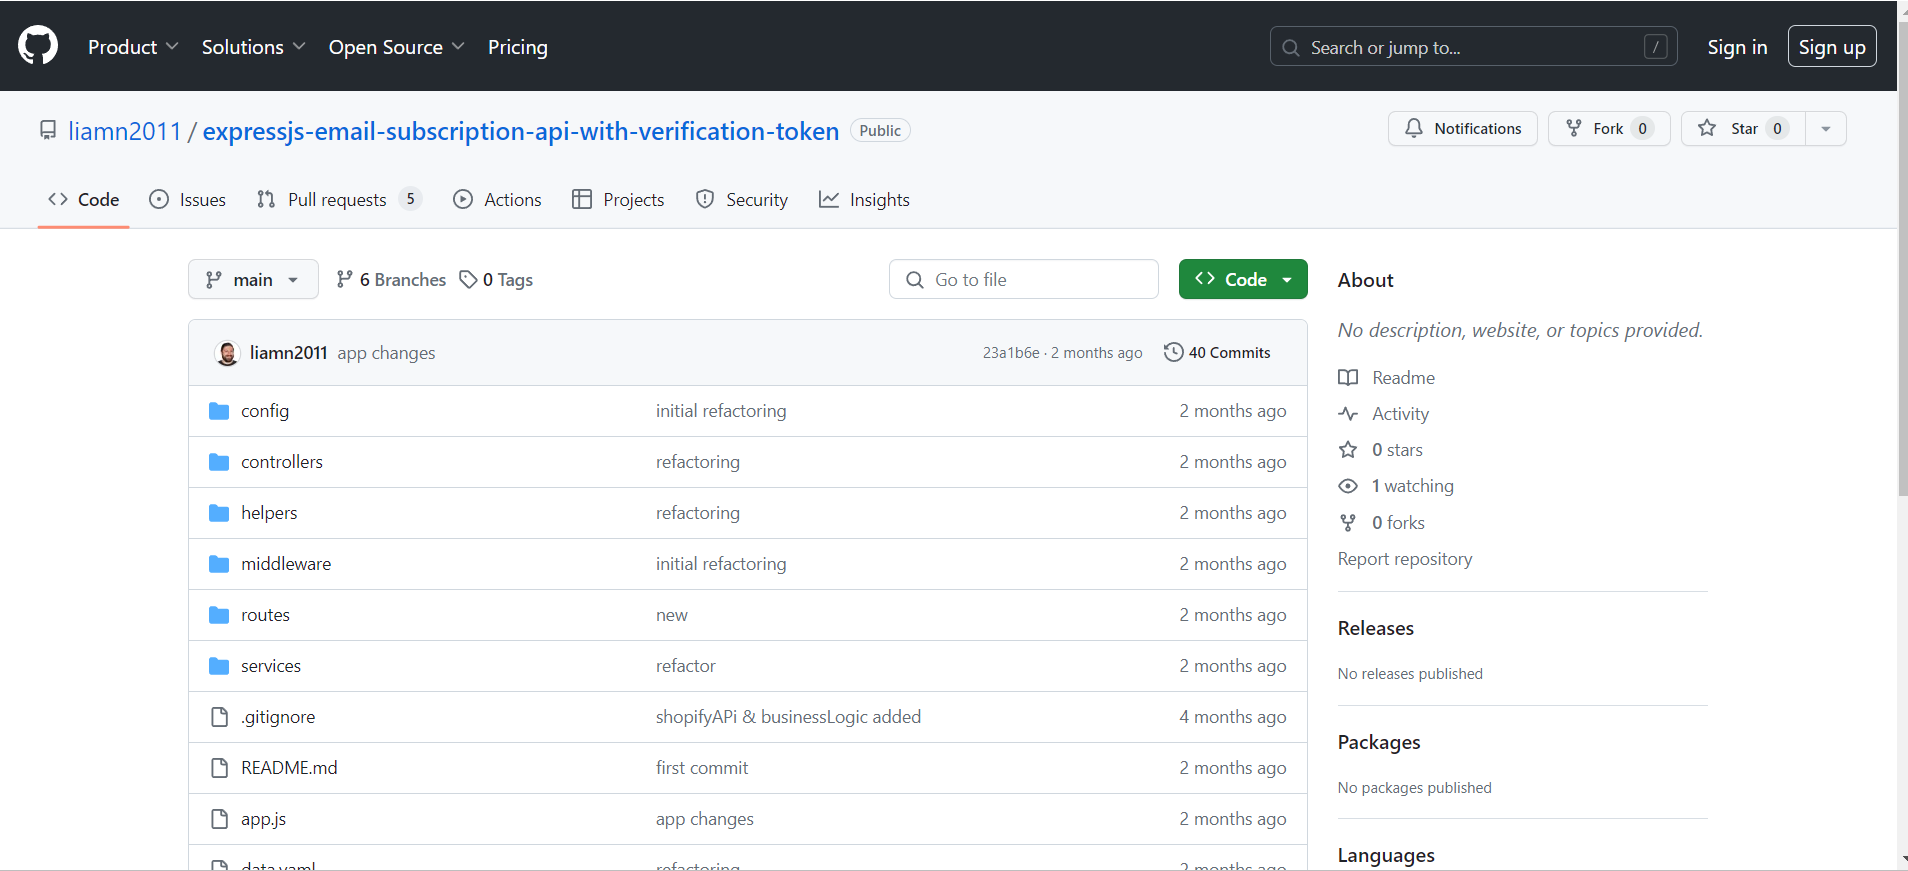Click the config folder icon
This screenshot has width=1908, height=871.
point(219,411)
